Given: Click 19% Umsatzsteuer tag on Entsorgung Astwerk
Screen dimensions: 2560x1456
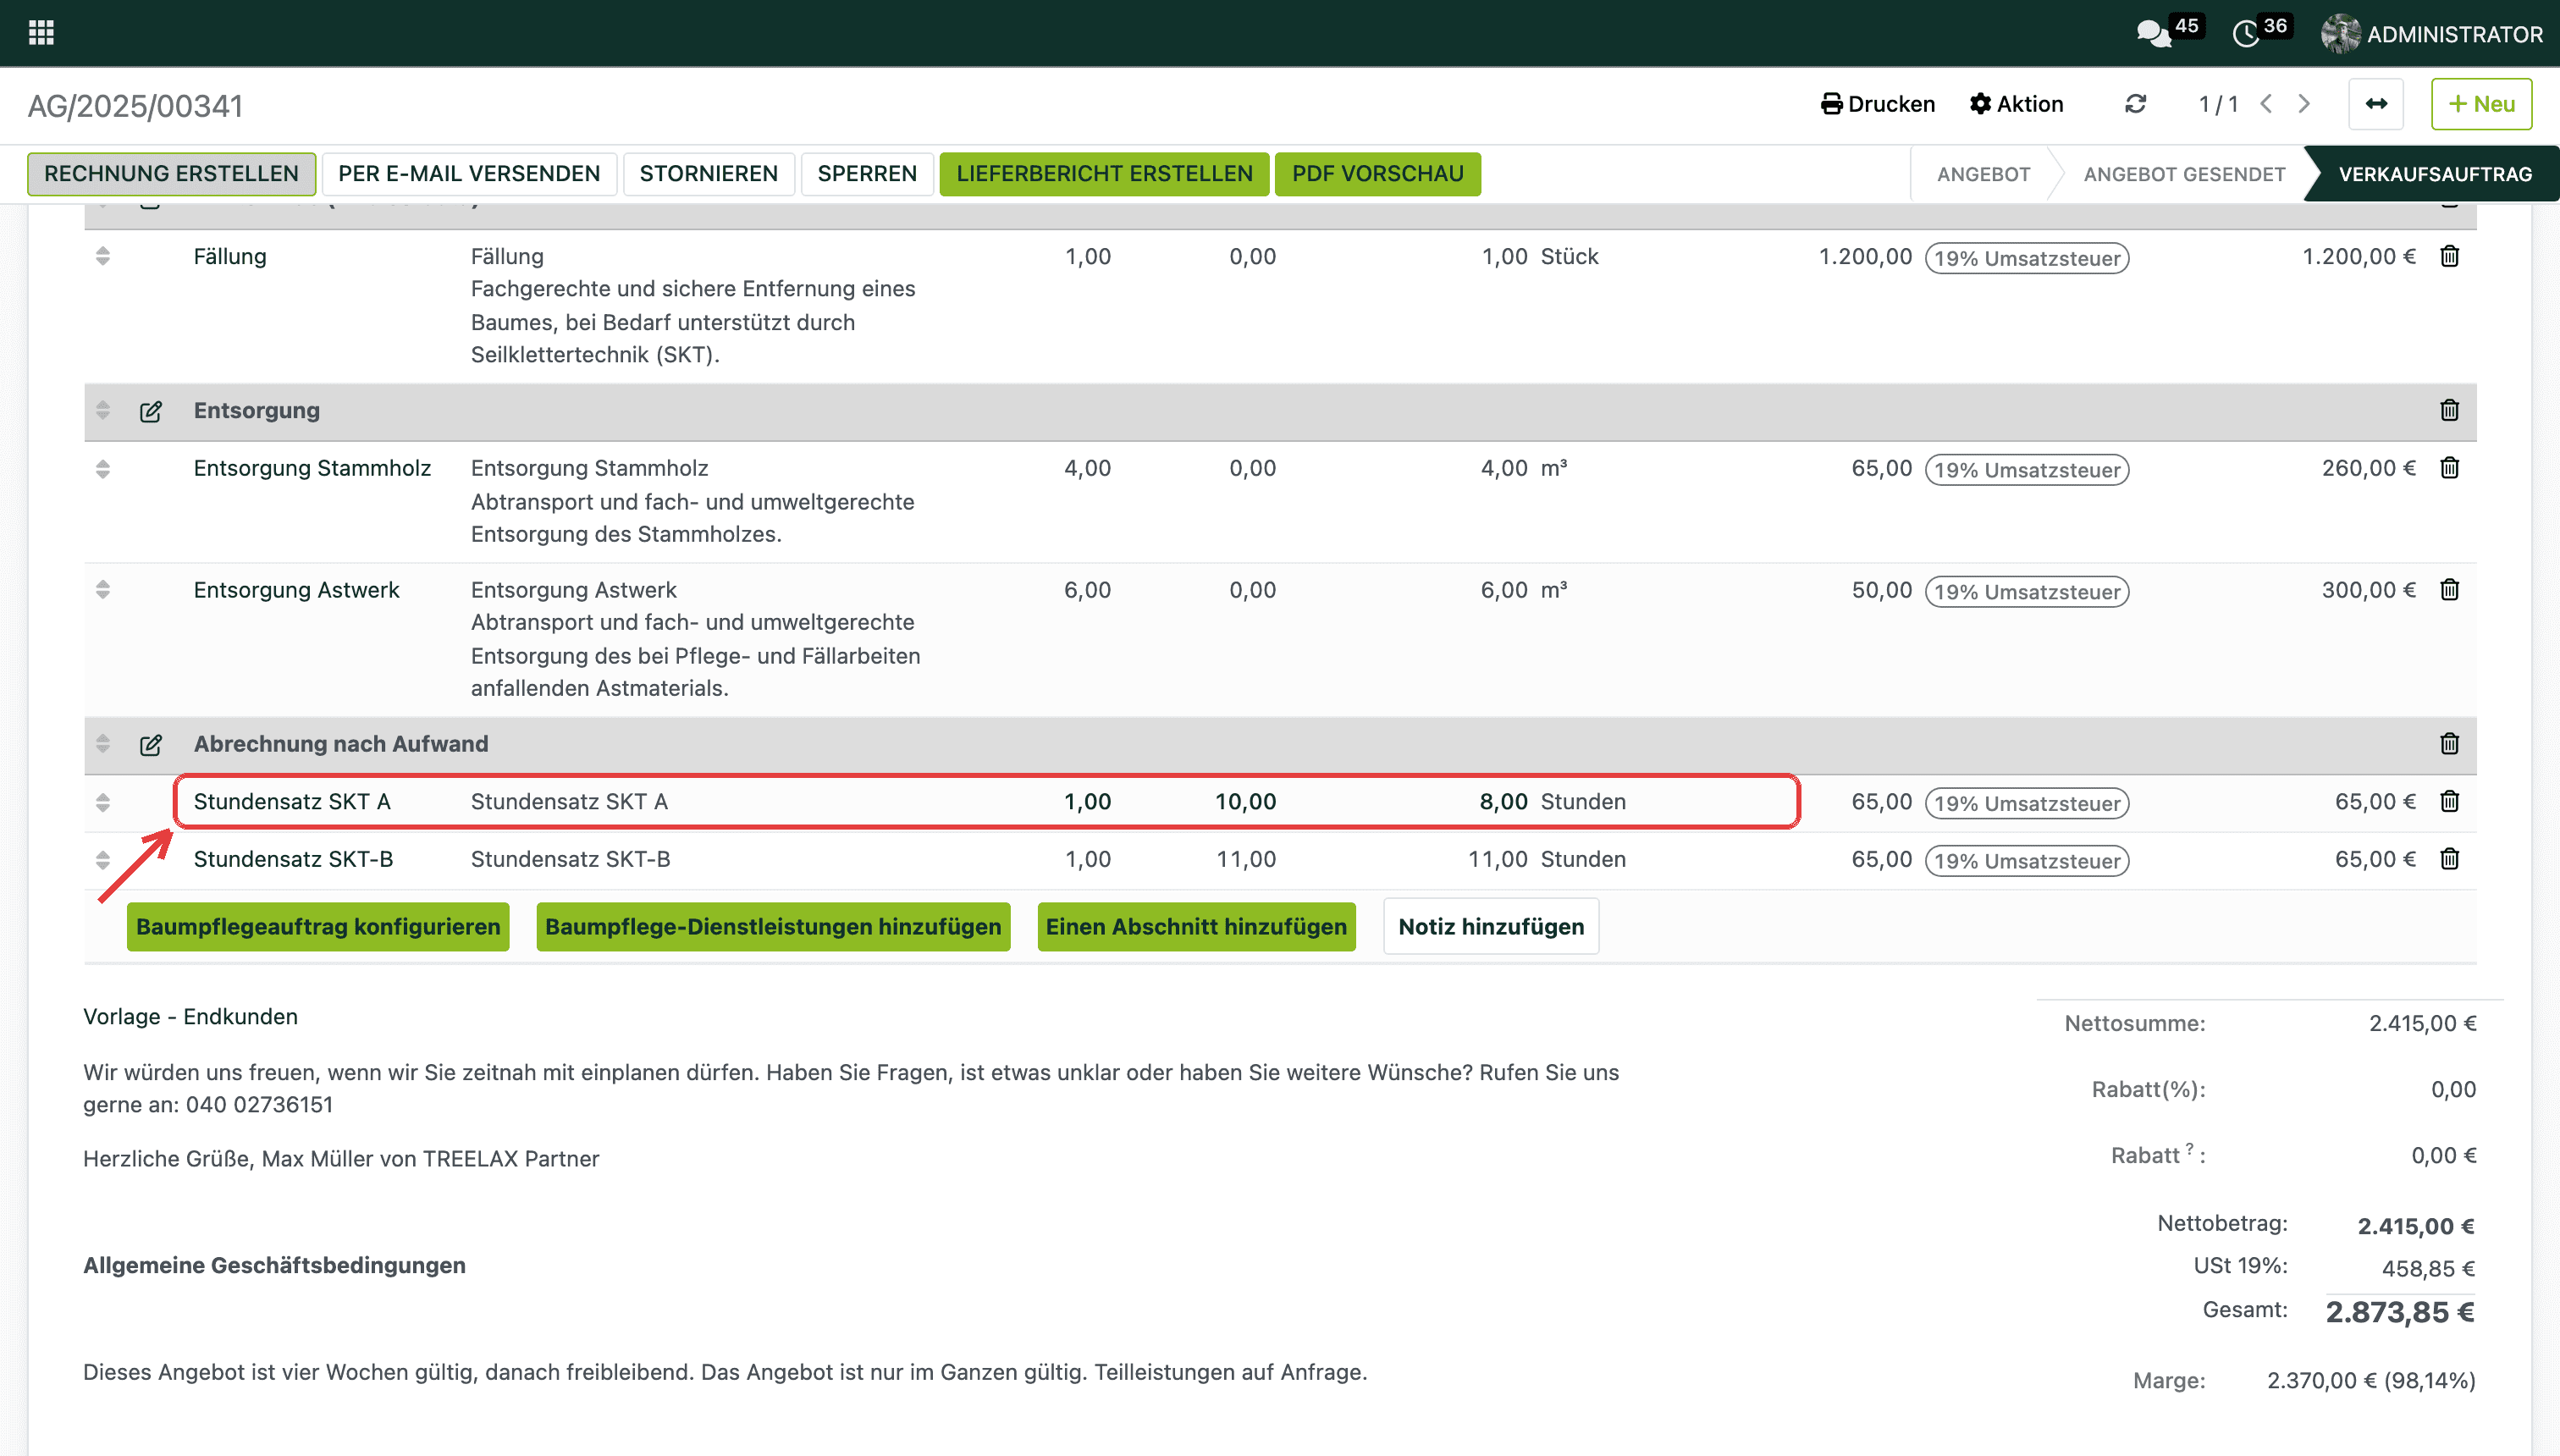Looking at the screenshot, I should pos(2027,592).
